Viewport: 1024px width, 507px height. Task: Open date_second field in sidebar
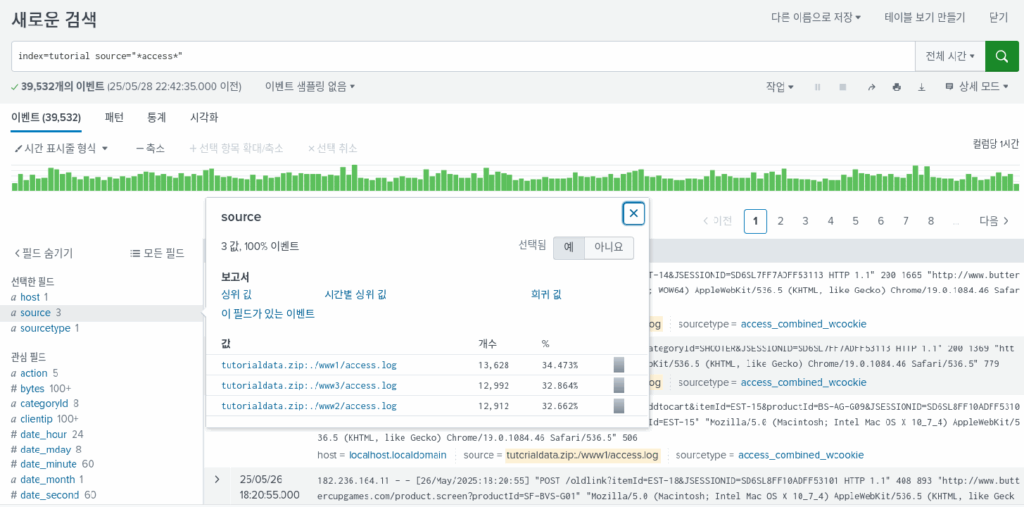[48, 495]
